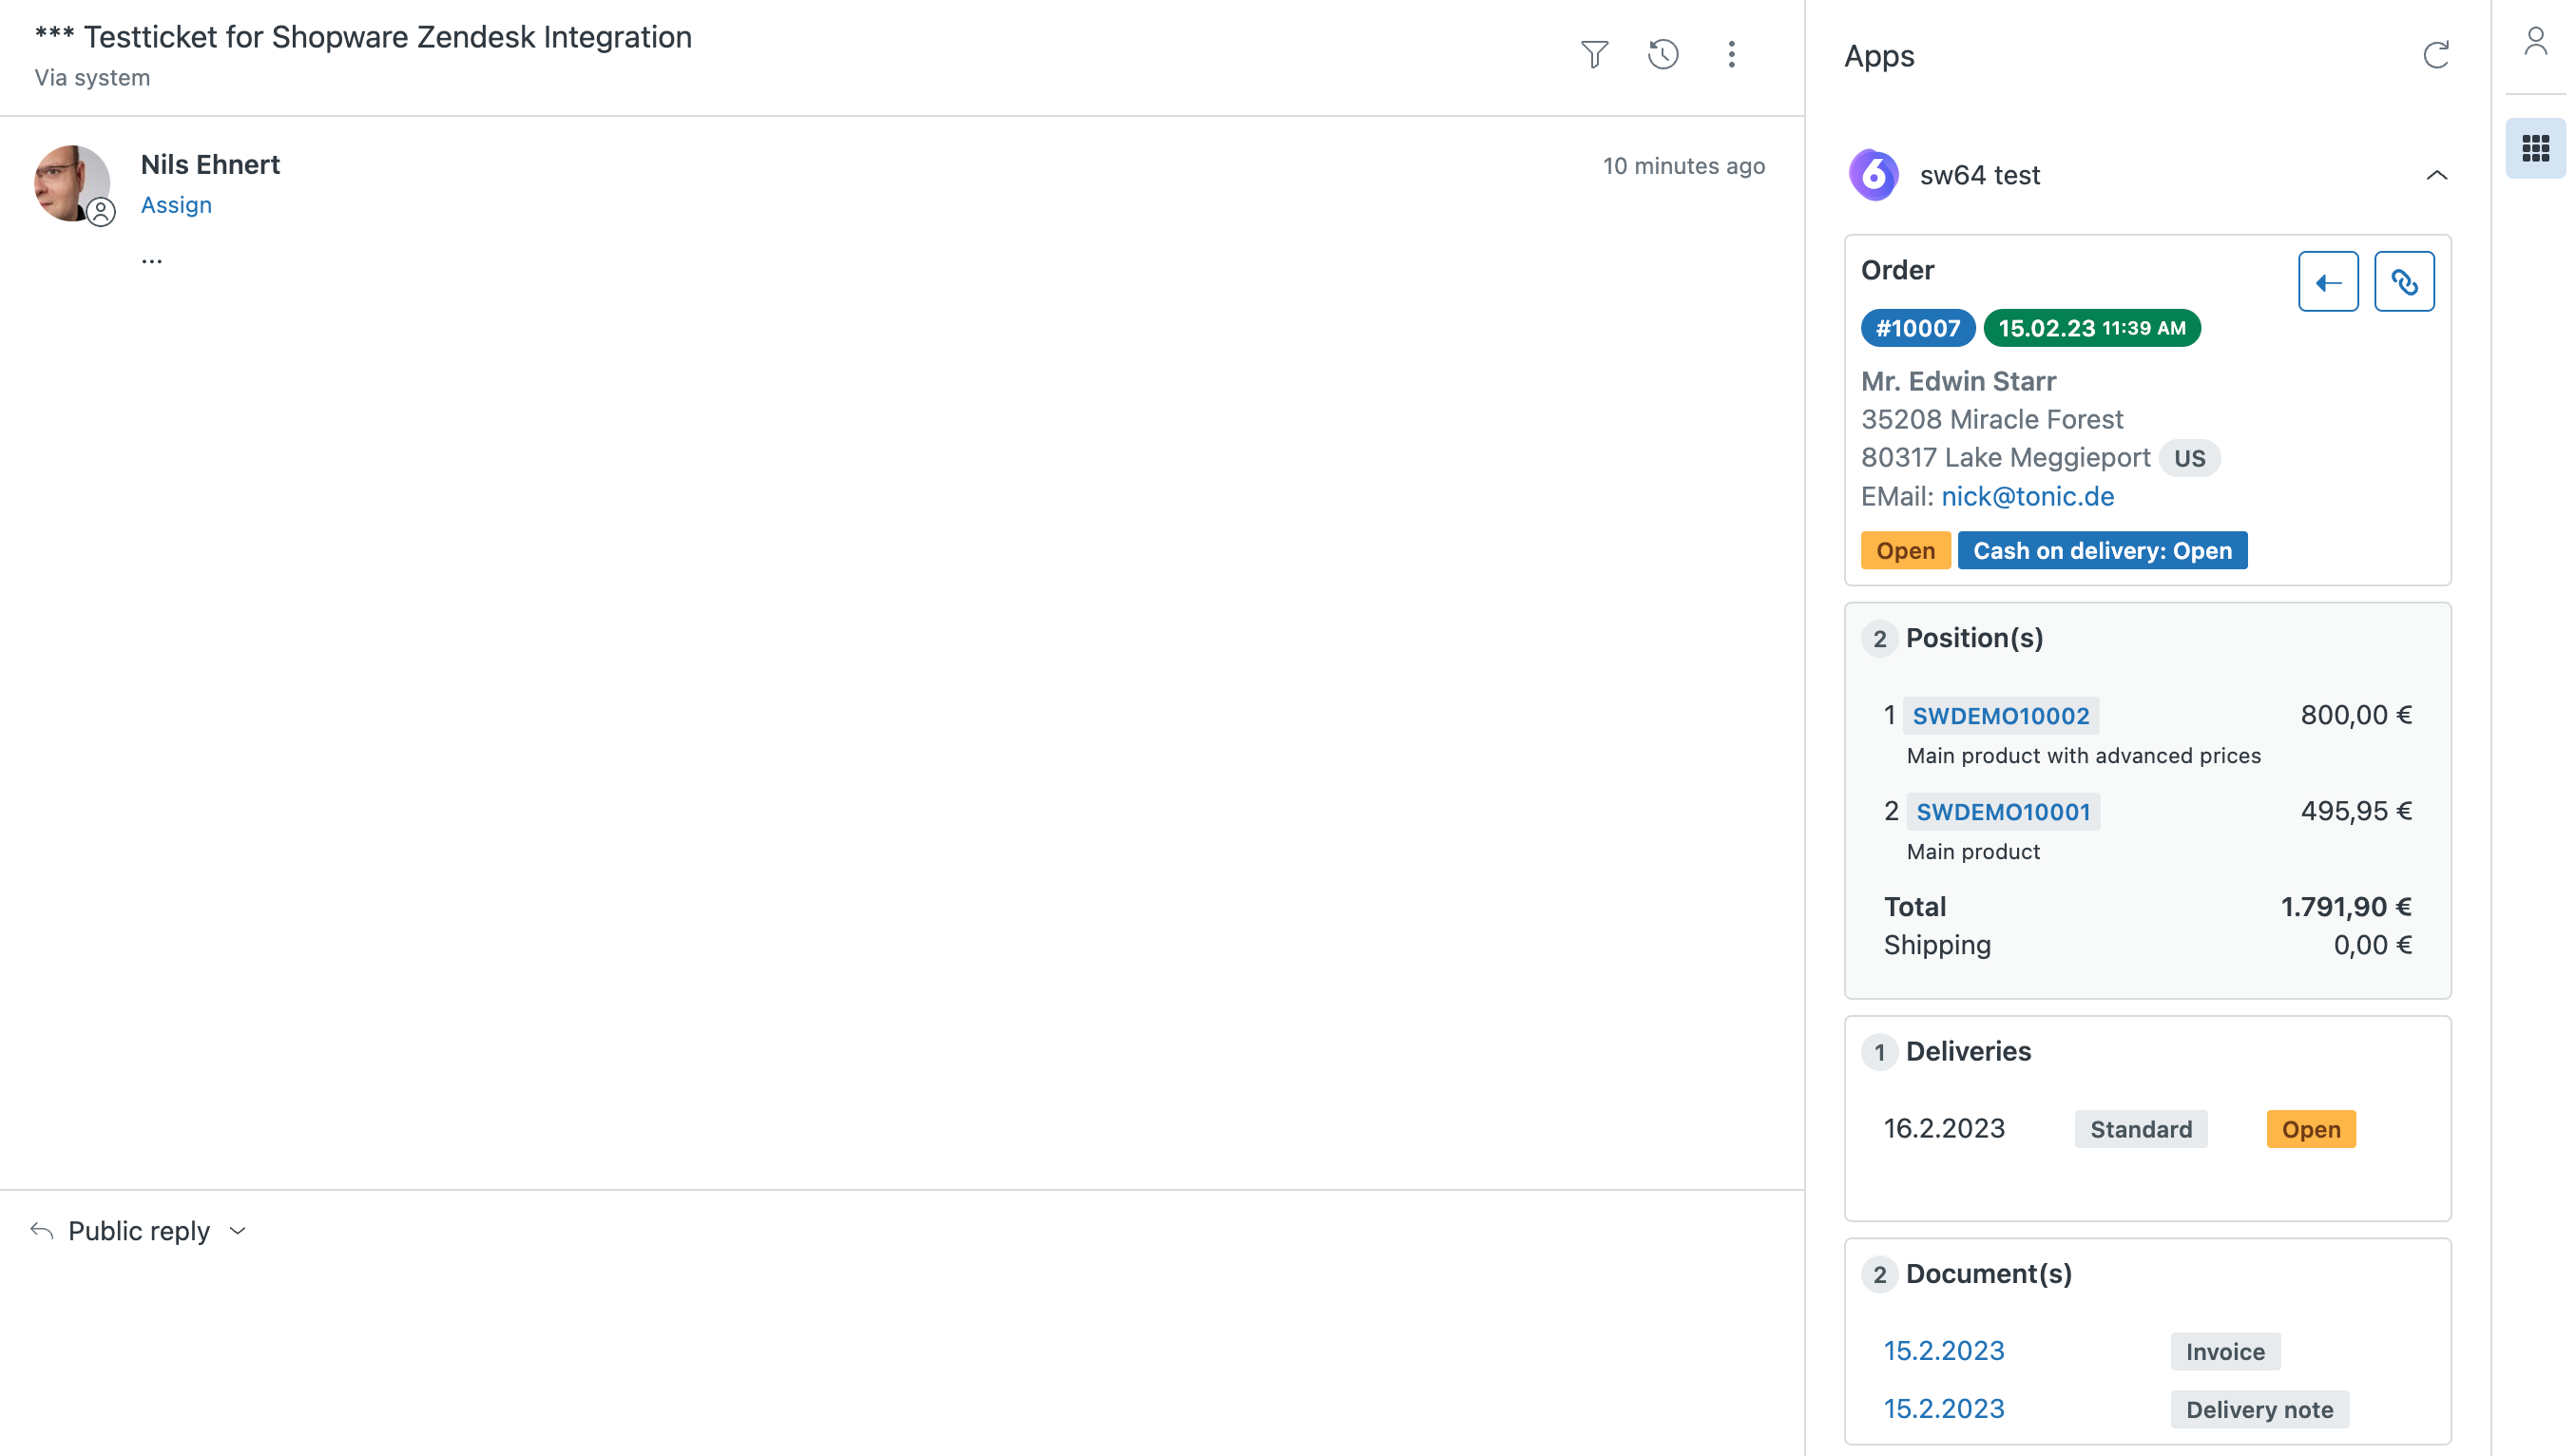Click delivery date 16.2.2023

pyautogui.click(x=1944, y=1129)
